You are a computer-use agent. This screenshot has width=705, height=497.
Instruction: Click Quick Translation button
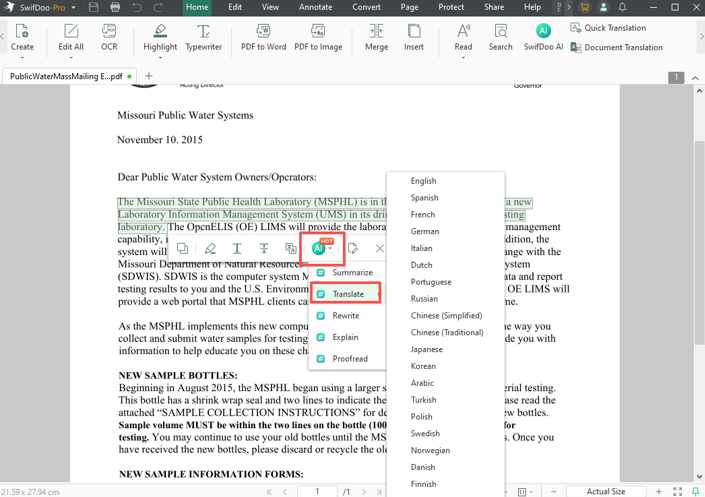pos(608,28)
